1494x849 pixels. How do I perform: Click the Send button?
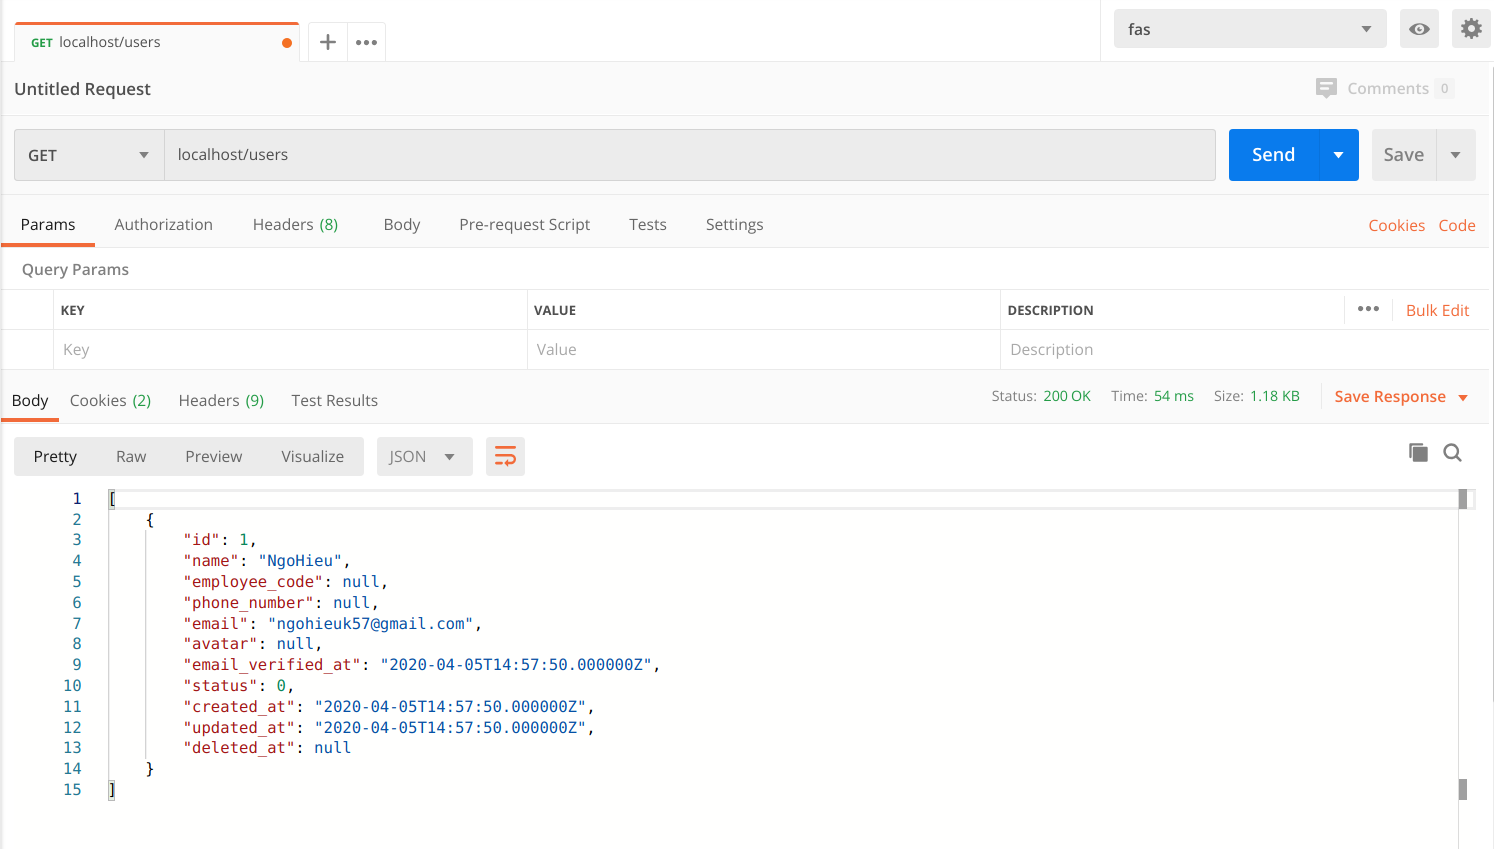pyautogui.click(x=1273, y=155)
